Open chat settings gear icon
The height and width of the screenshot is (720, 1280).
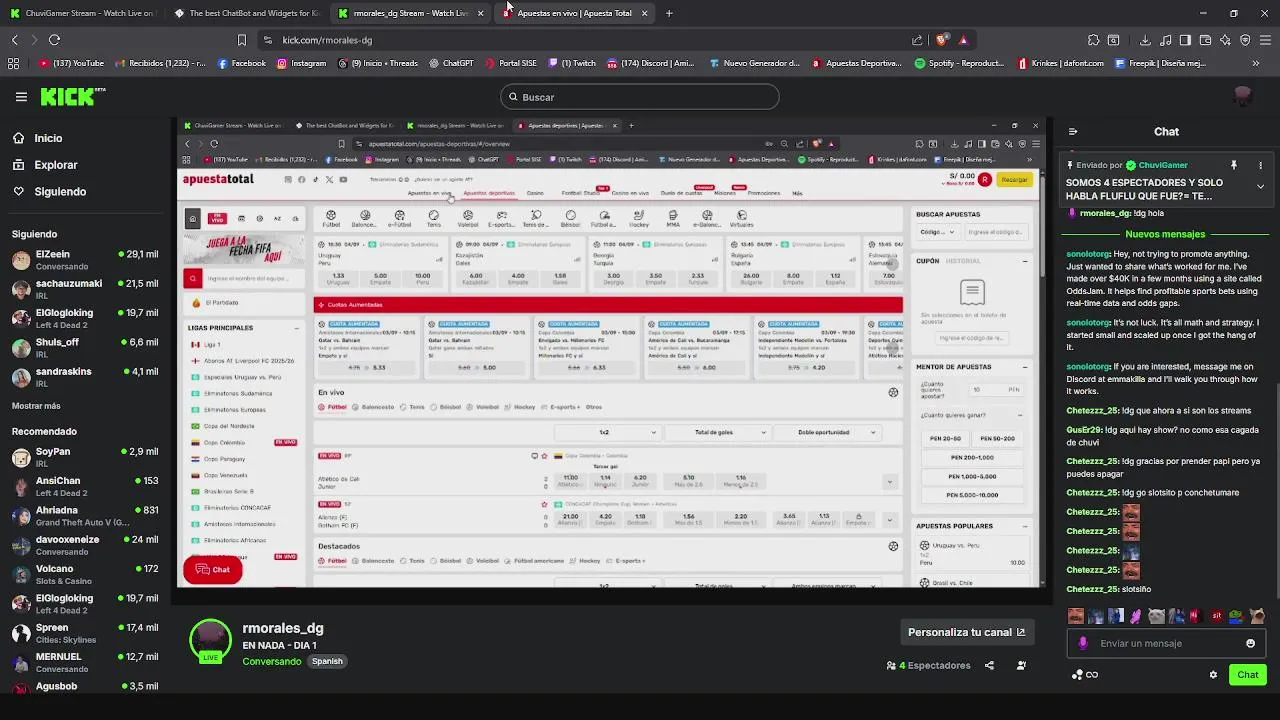[x=1213, y=674]
